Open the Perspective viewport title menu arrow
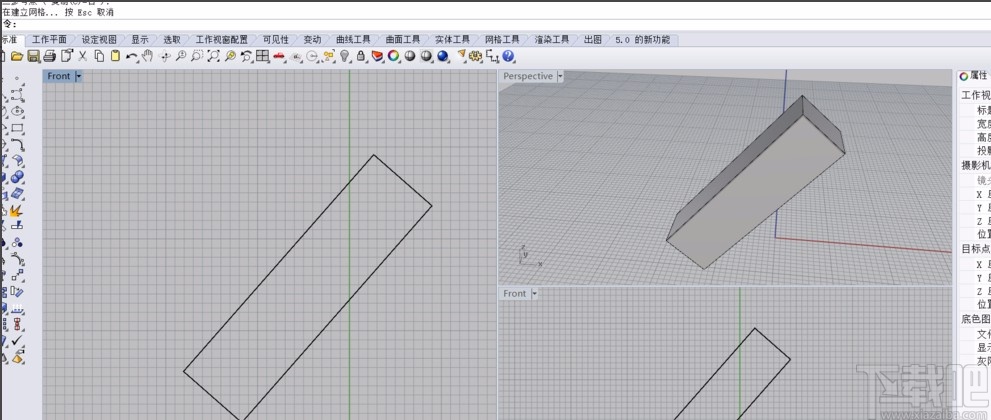The image size is (991, 420). click(x=560, y=76)
